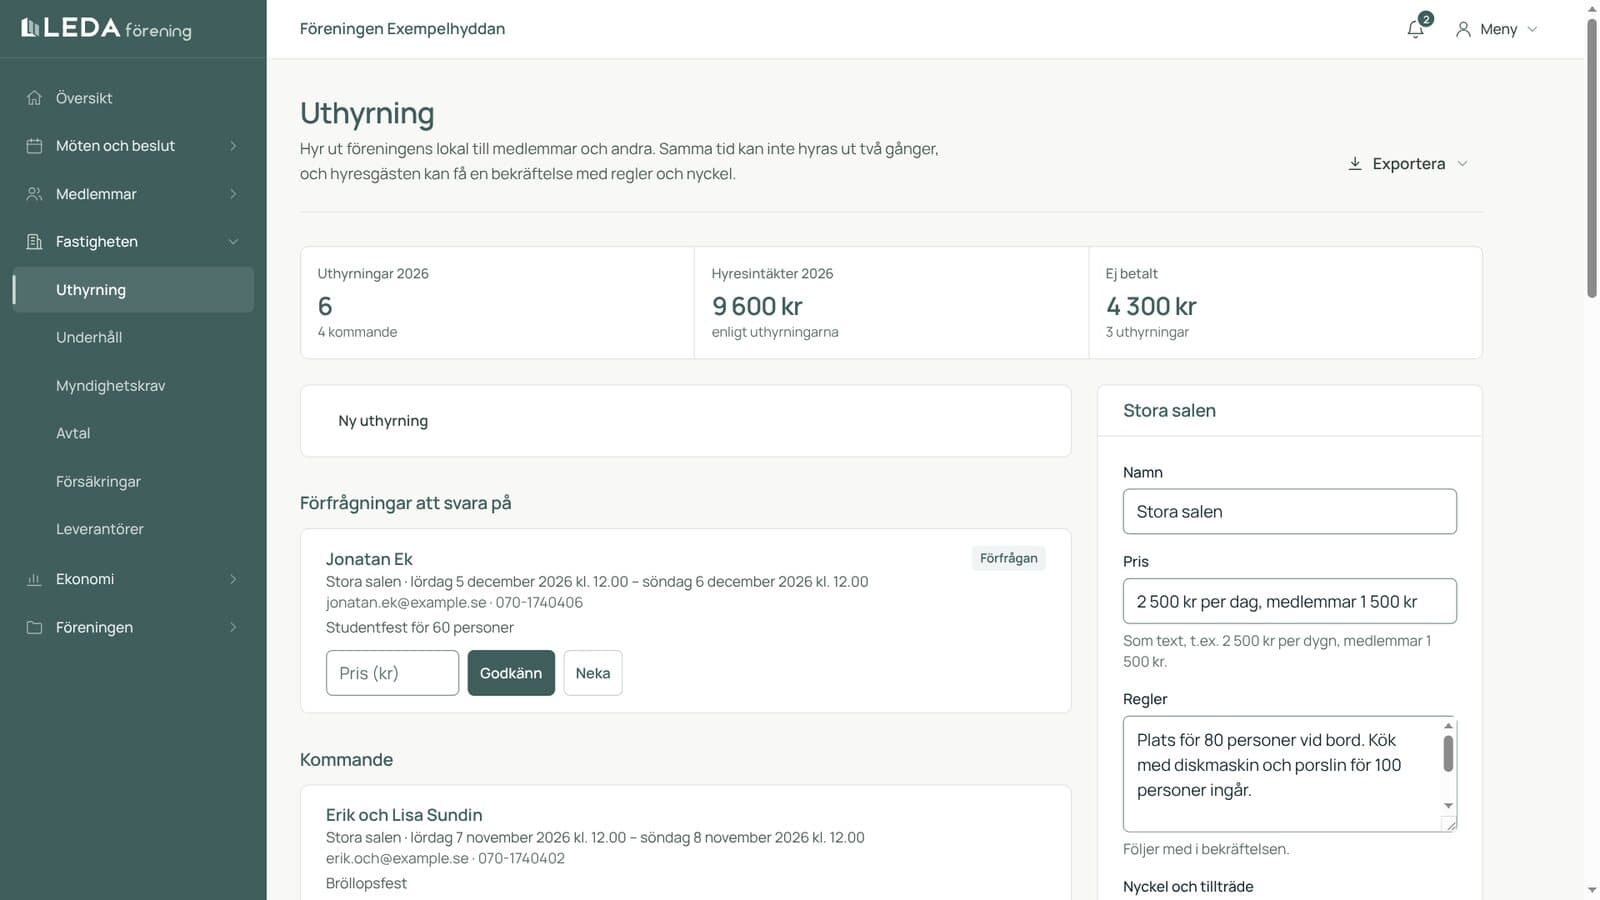Click the Översikt home icon
Image resolution: width=1600 pixels, height=900 pixels.
[x=34, y=98]
